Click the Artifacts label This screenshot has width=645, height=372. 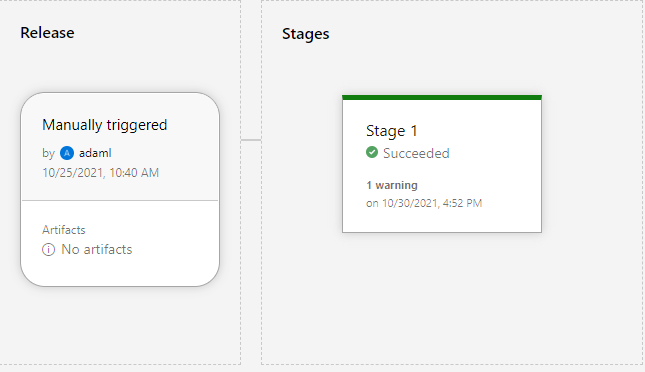64,230
